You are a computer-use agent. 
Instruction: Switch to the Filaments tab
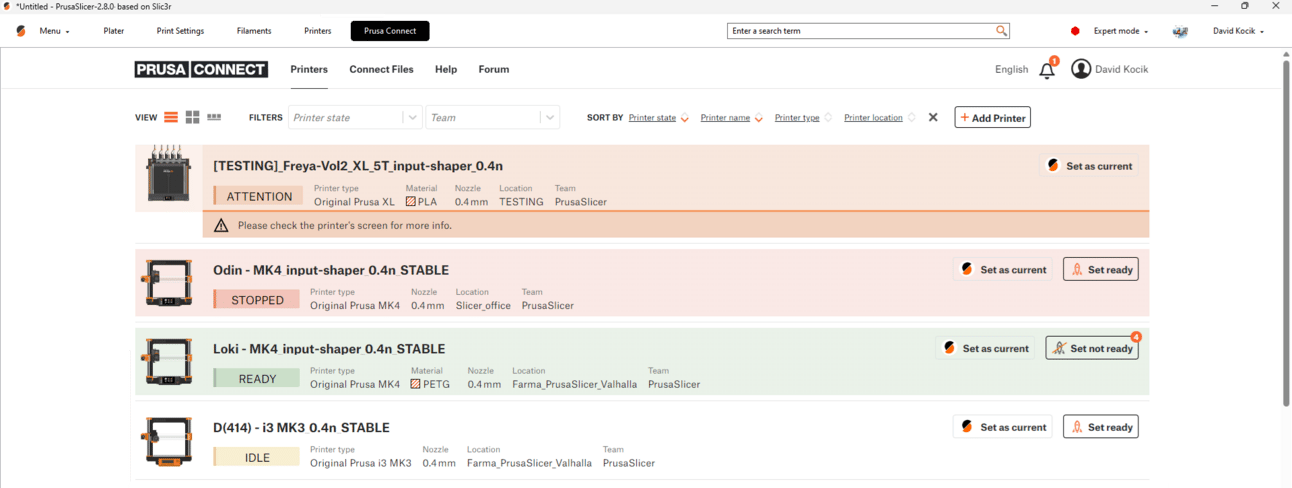tap(254, 31)
